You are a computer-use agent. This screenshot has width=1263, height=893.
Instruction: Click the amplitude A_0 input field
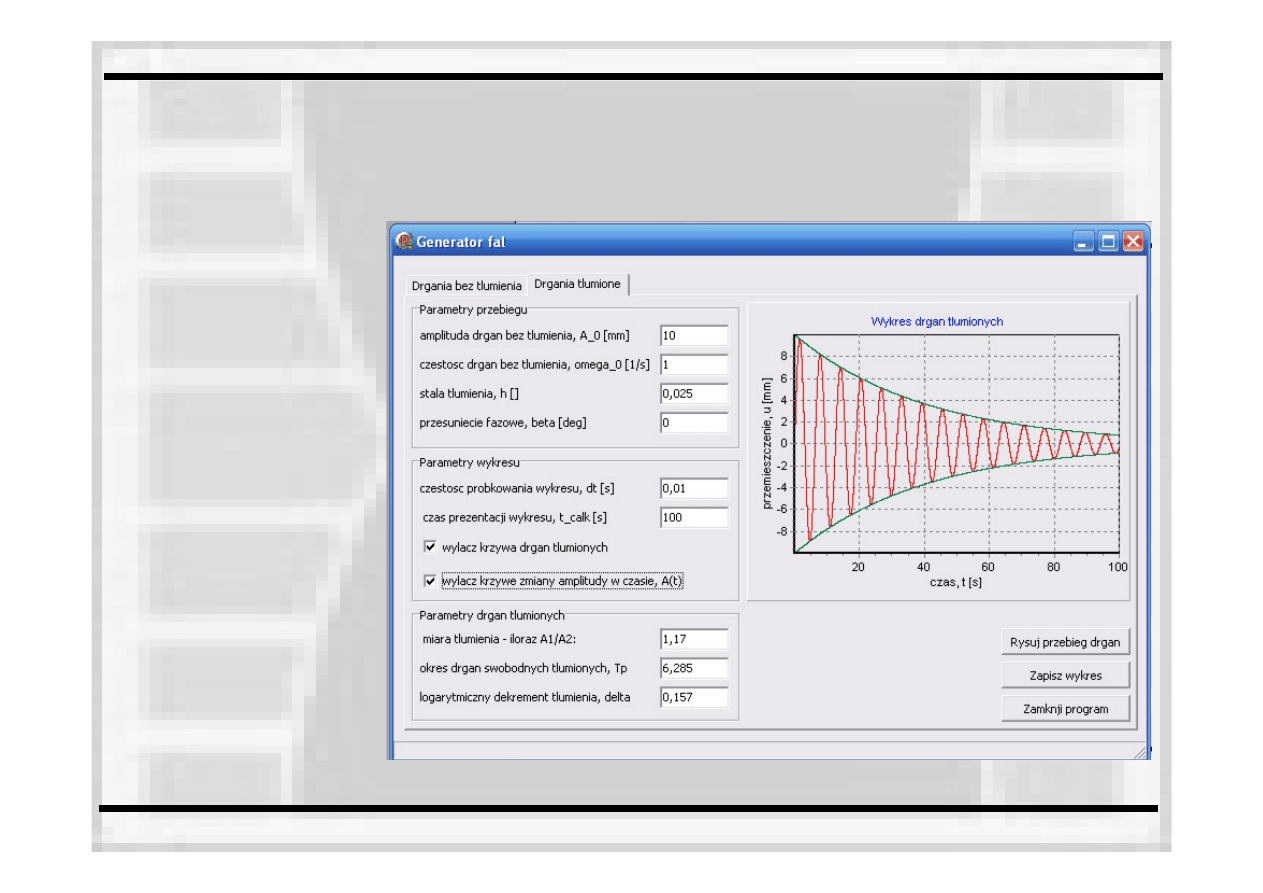tap(694, 336)
